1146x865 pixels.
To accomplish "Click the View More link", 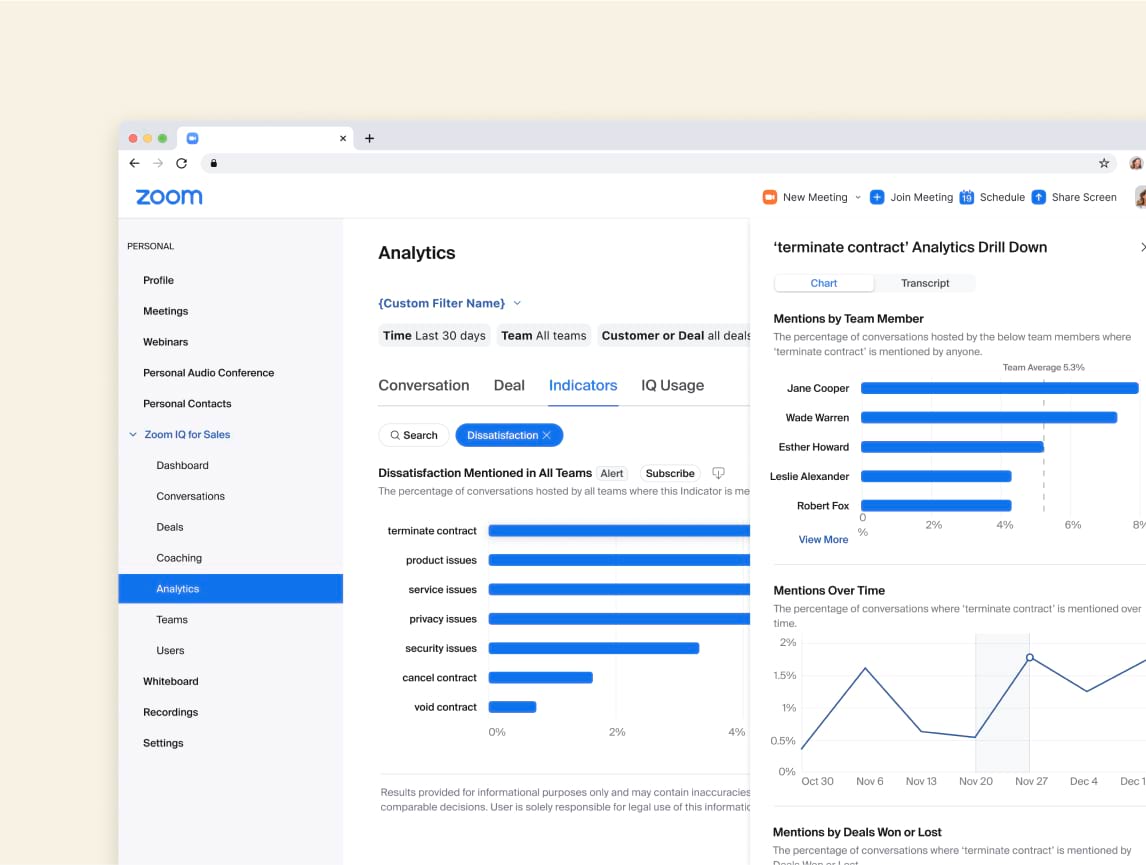I will point(823,539).
